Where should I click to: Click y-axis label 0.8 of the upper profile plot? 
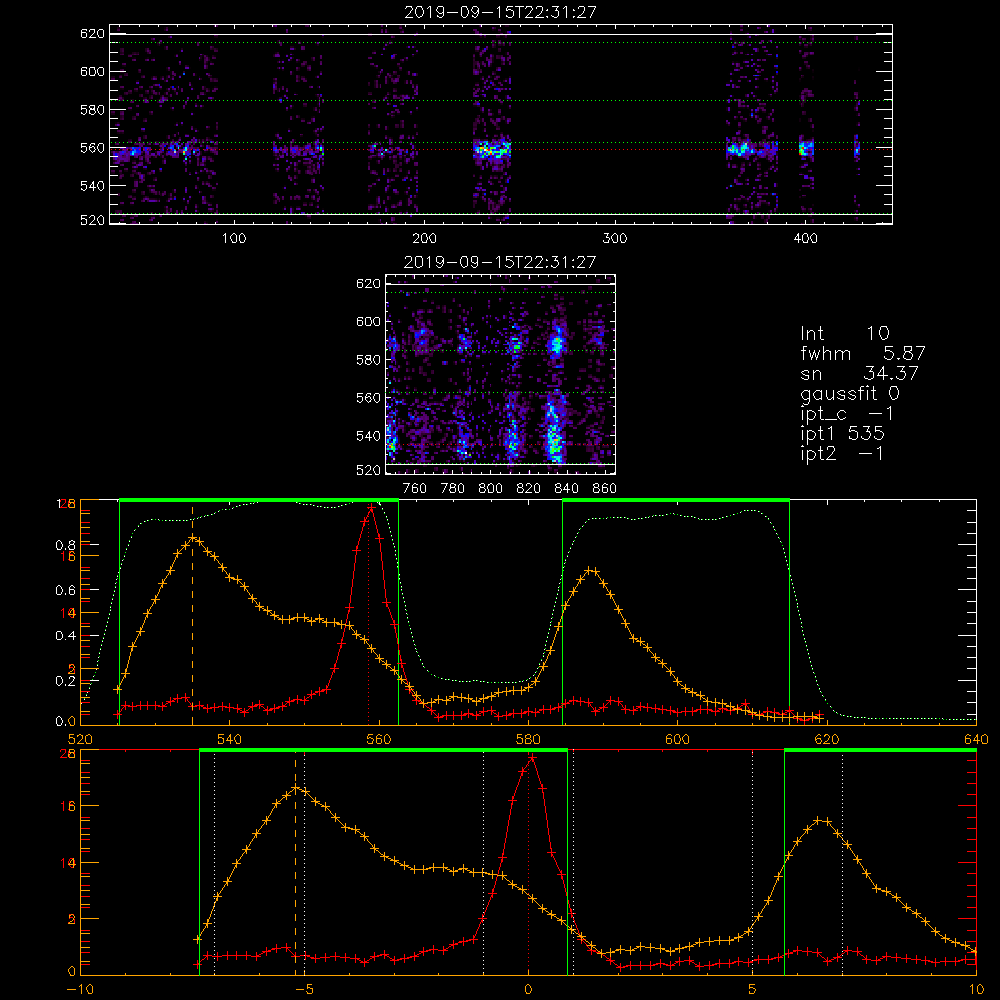pos(66,545)
